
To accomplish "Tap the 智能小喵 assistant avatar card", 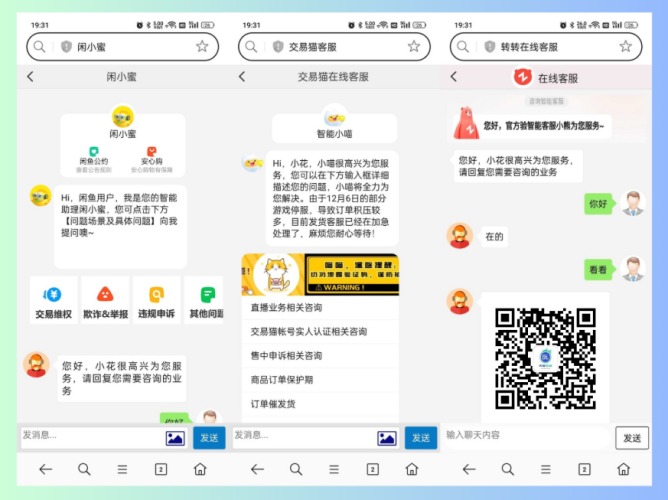I will coord(334,124).
